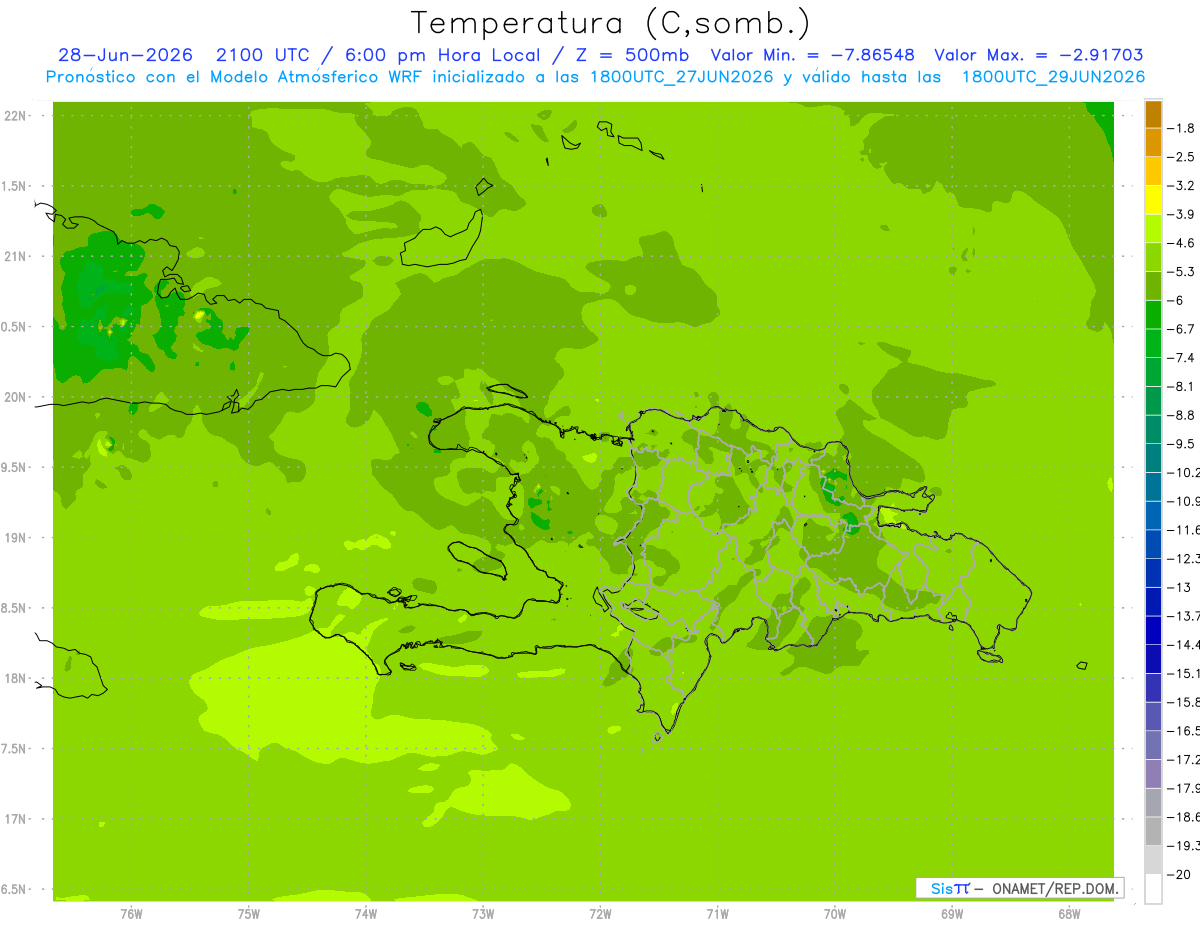The height and width of the screenshot is (927, 1200).
Task: Click the '20N' latitude label
Action: [15, 397]
